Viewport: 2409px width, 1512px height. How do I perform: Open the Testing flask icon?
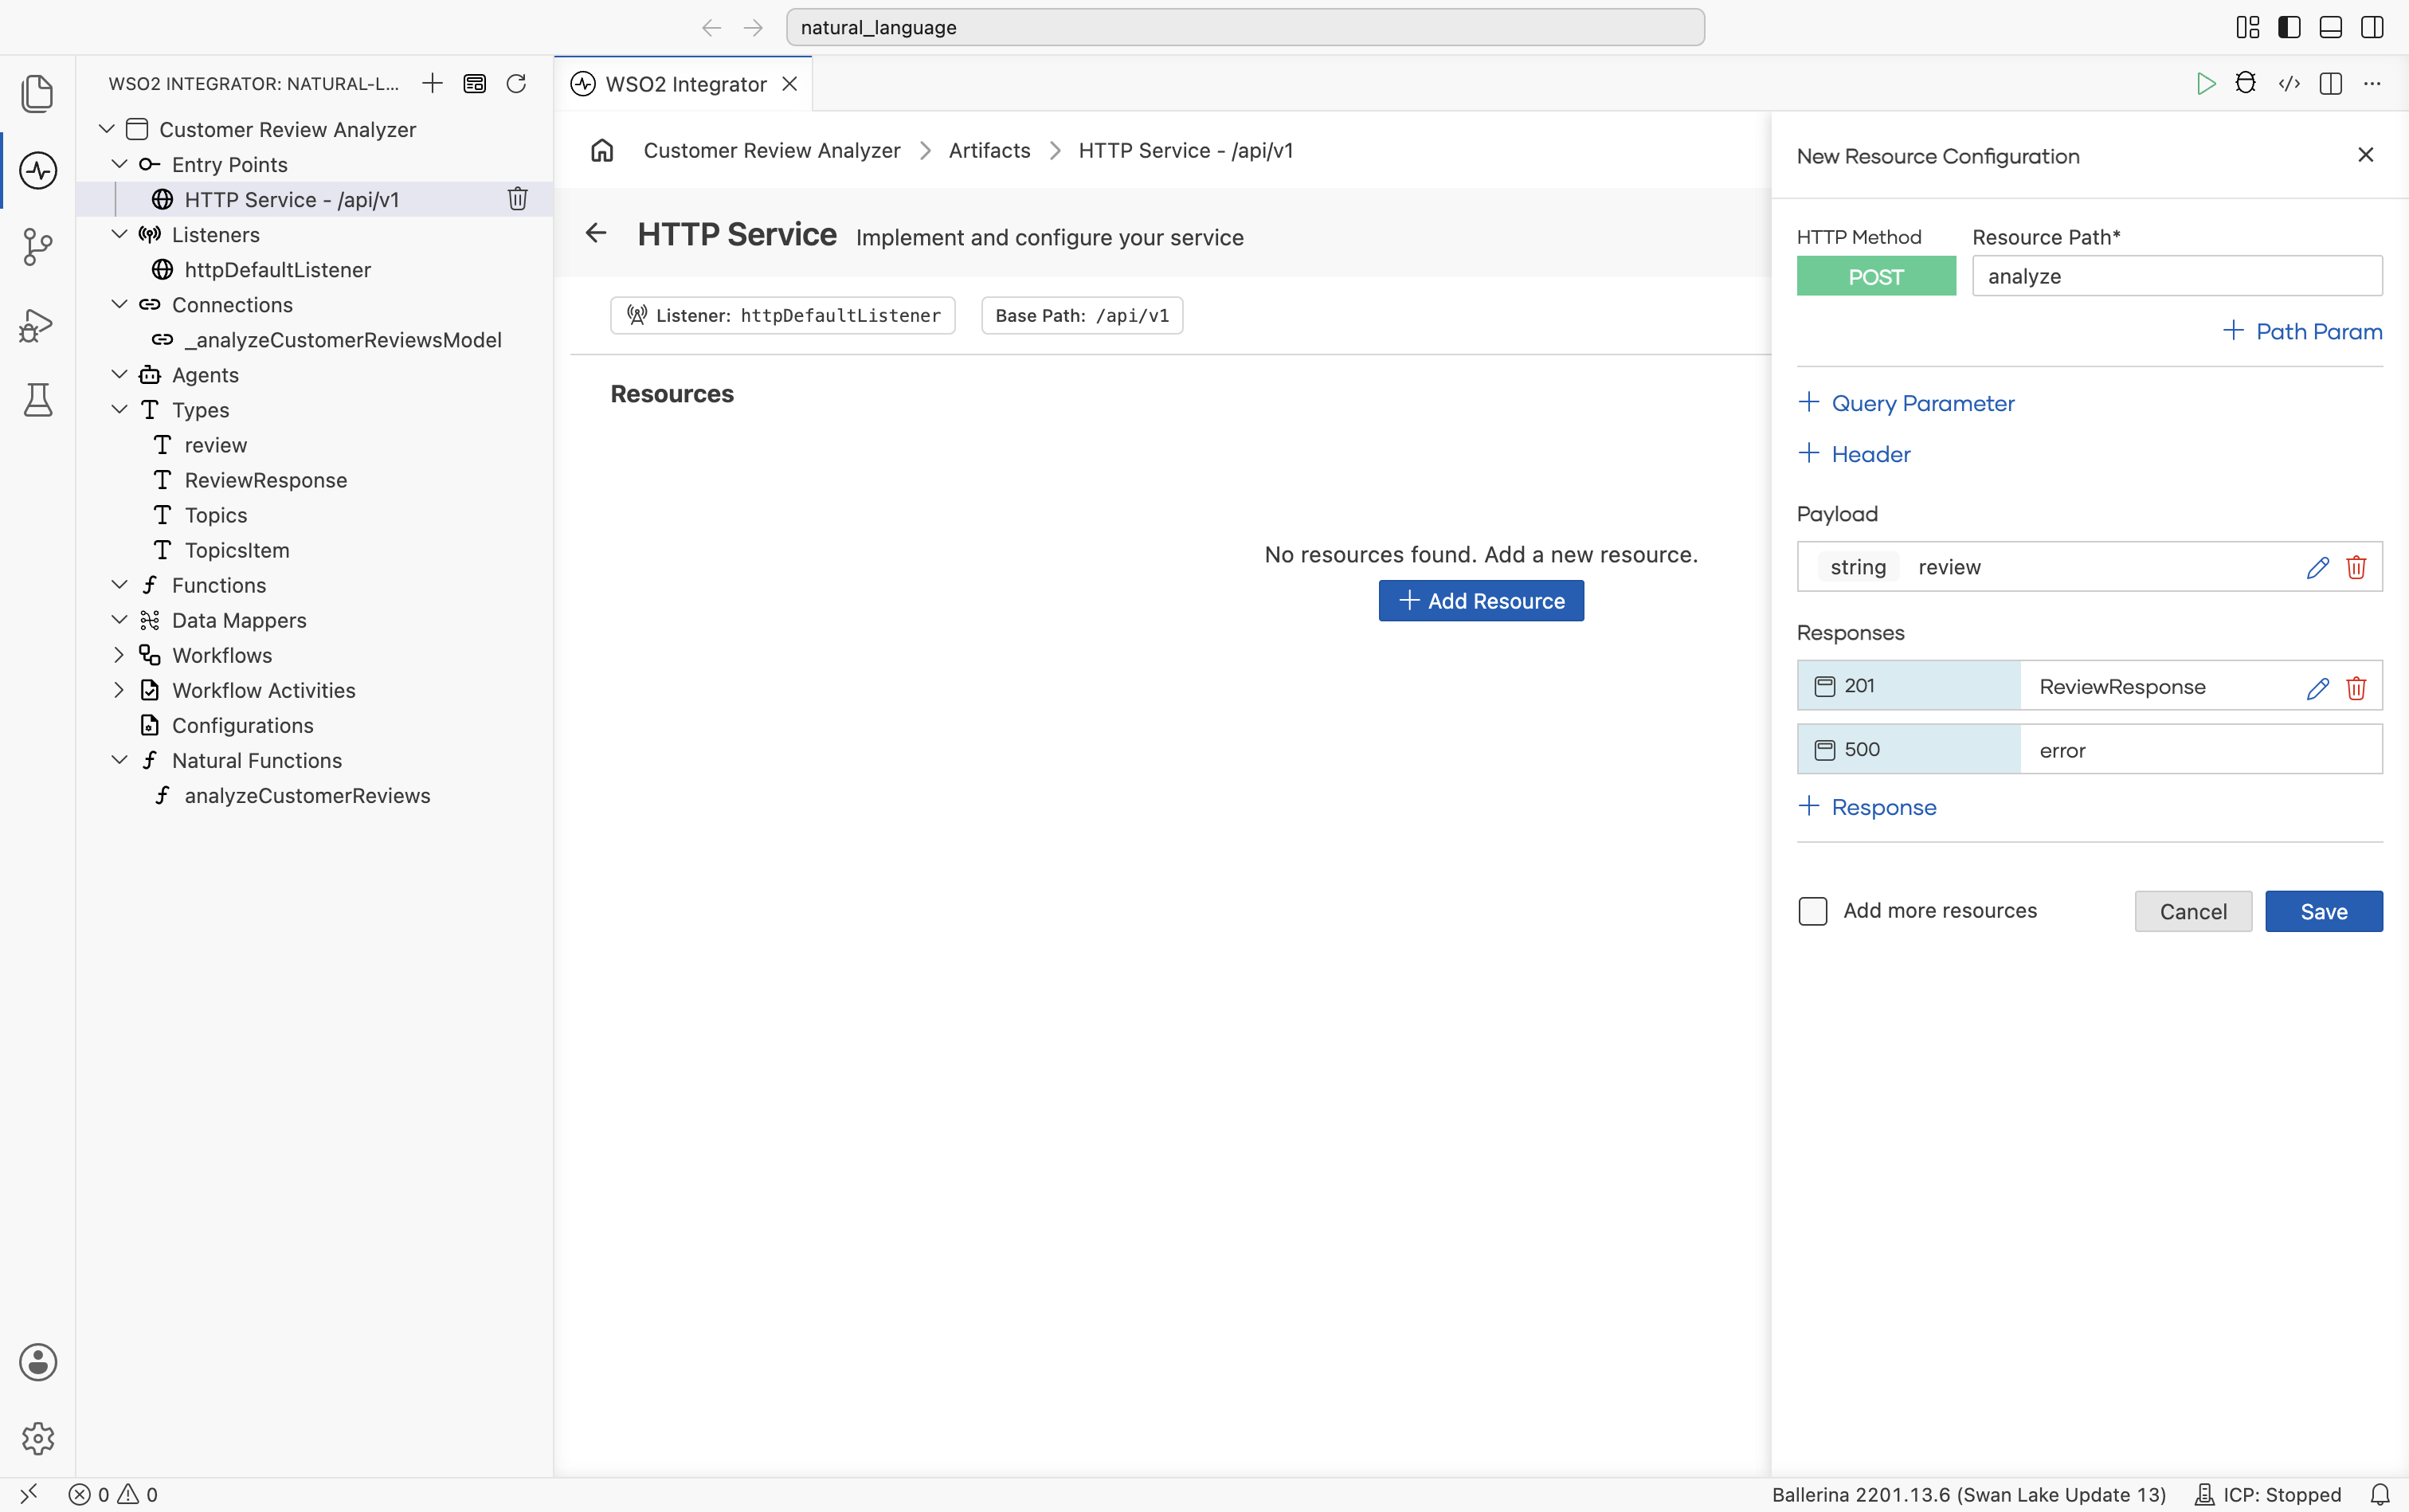tap(38, 400)
